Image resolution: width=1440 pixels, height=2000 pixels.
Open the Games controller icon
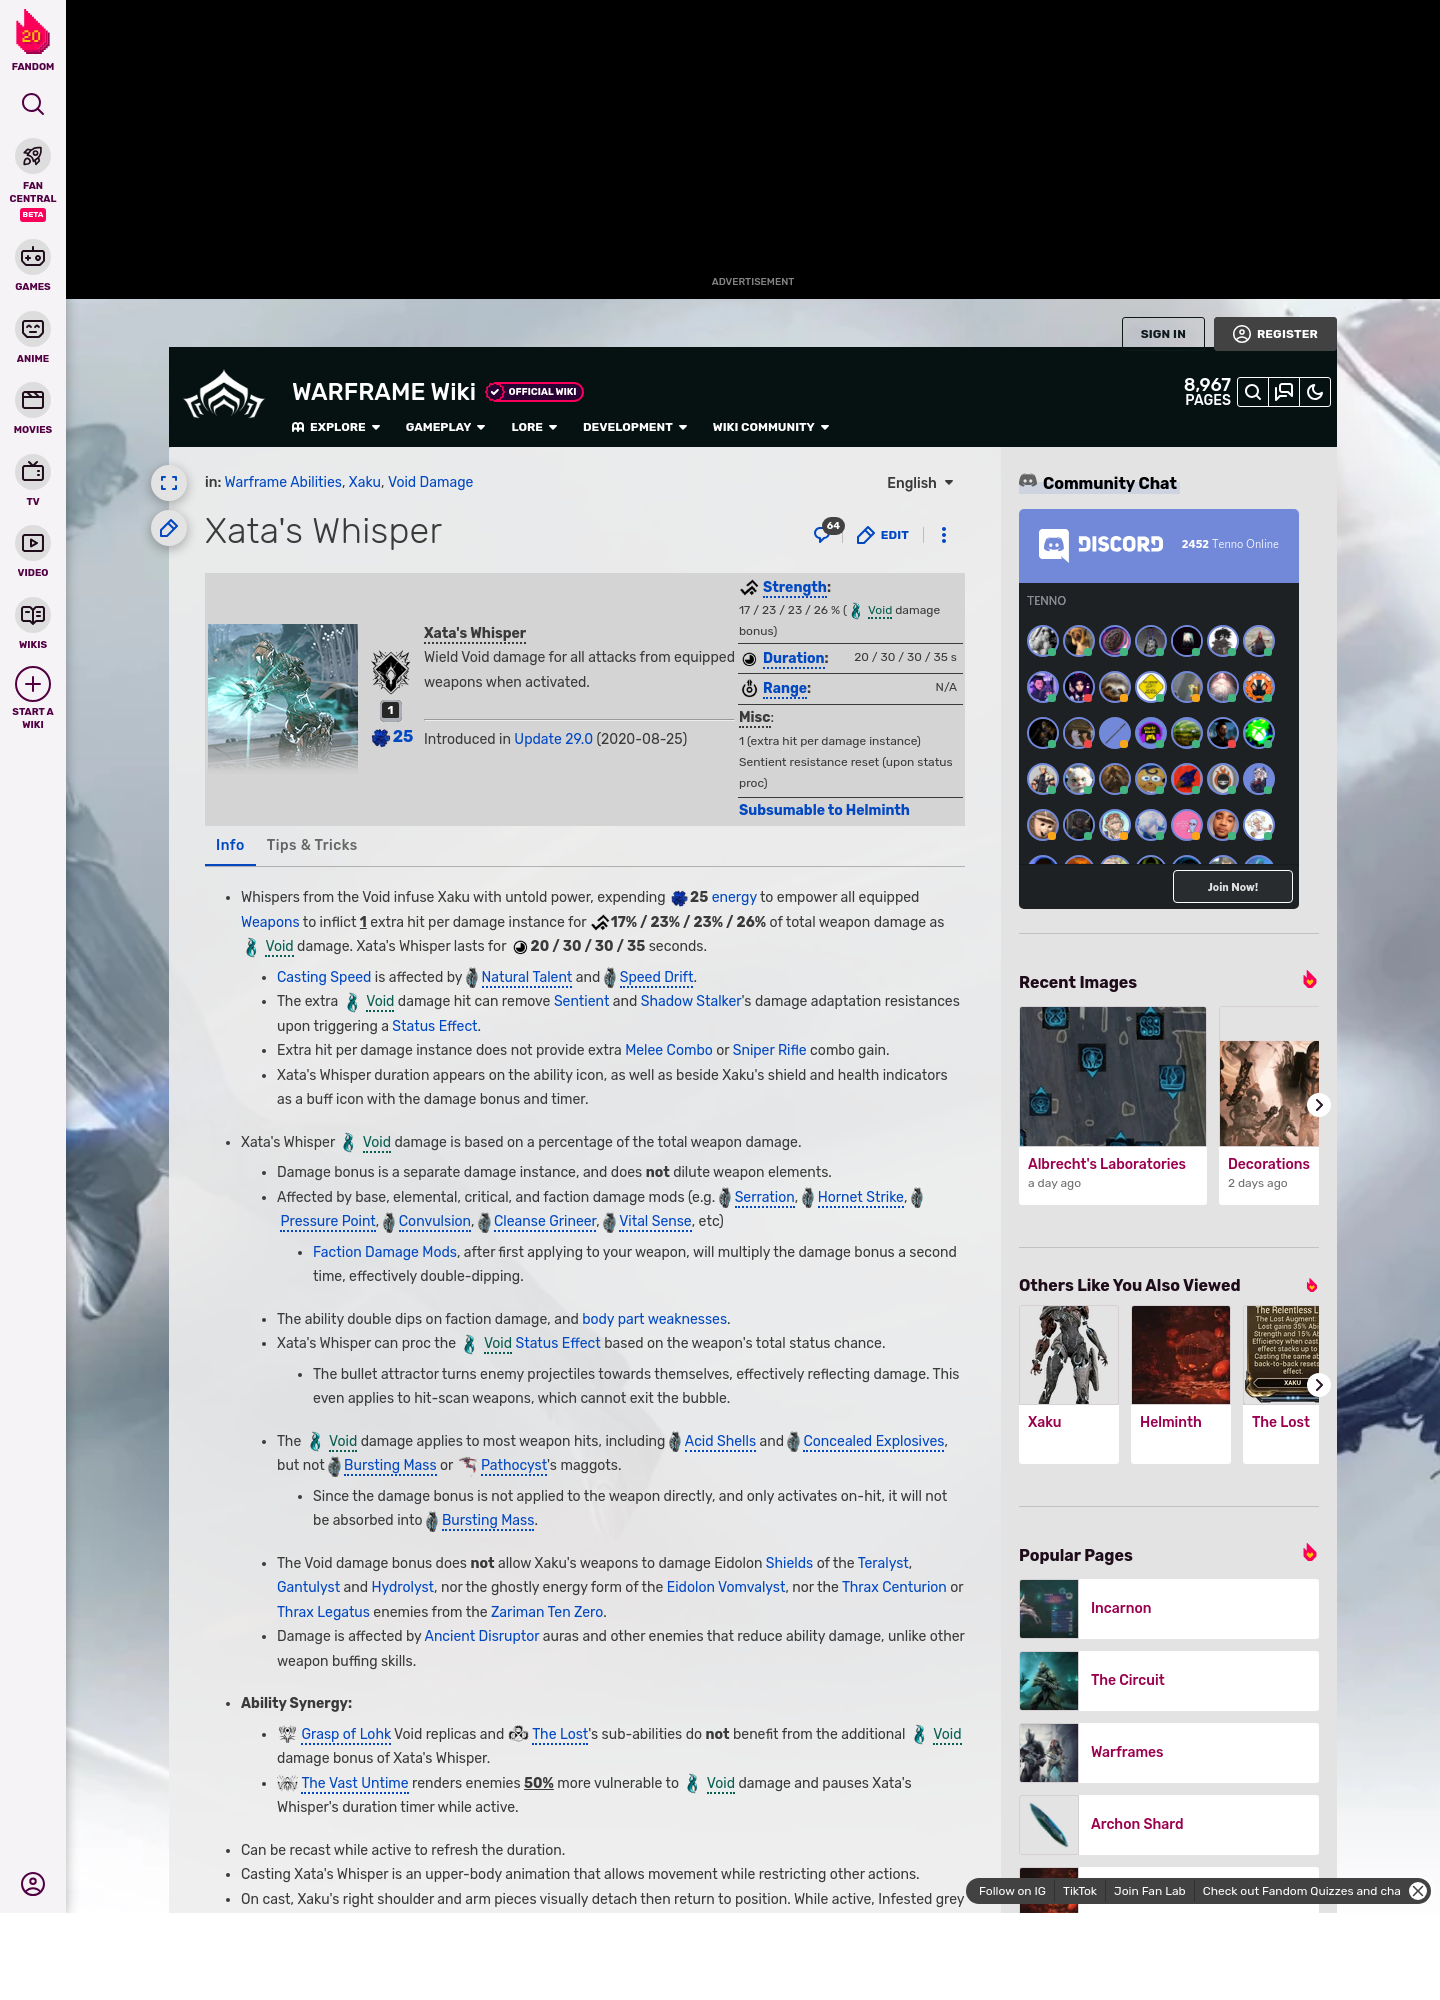click(33, 257)
